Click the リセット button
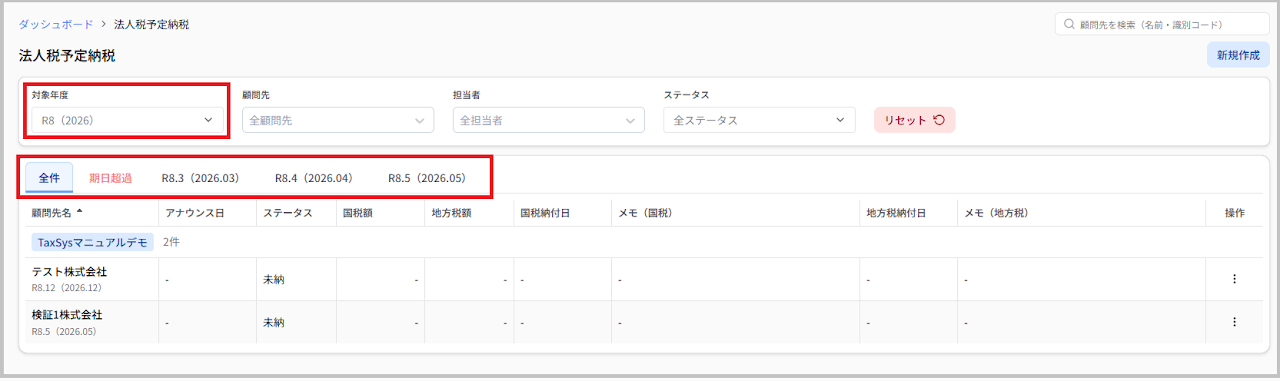 (x=914, y=120)
